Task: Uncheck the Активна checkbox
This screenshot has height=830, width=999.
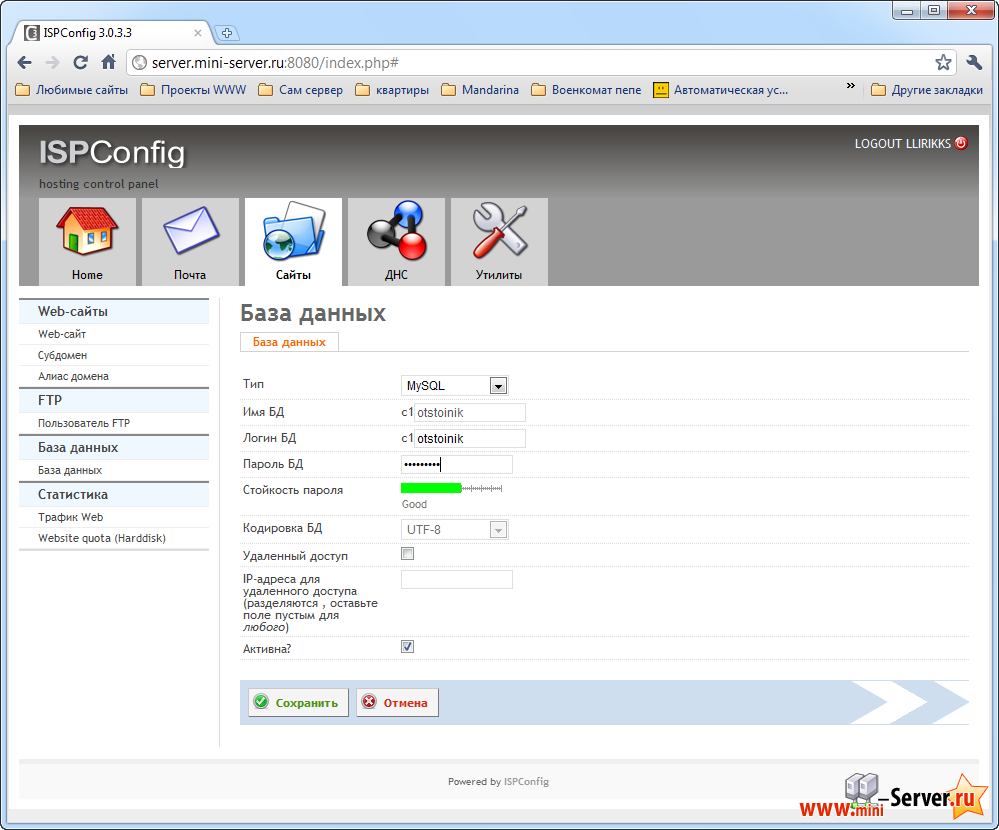Action: pos(407,646)
